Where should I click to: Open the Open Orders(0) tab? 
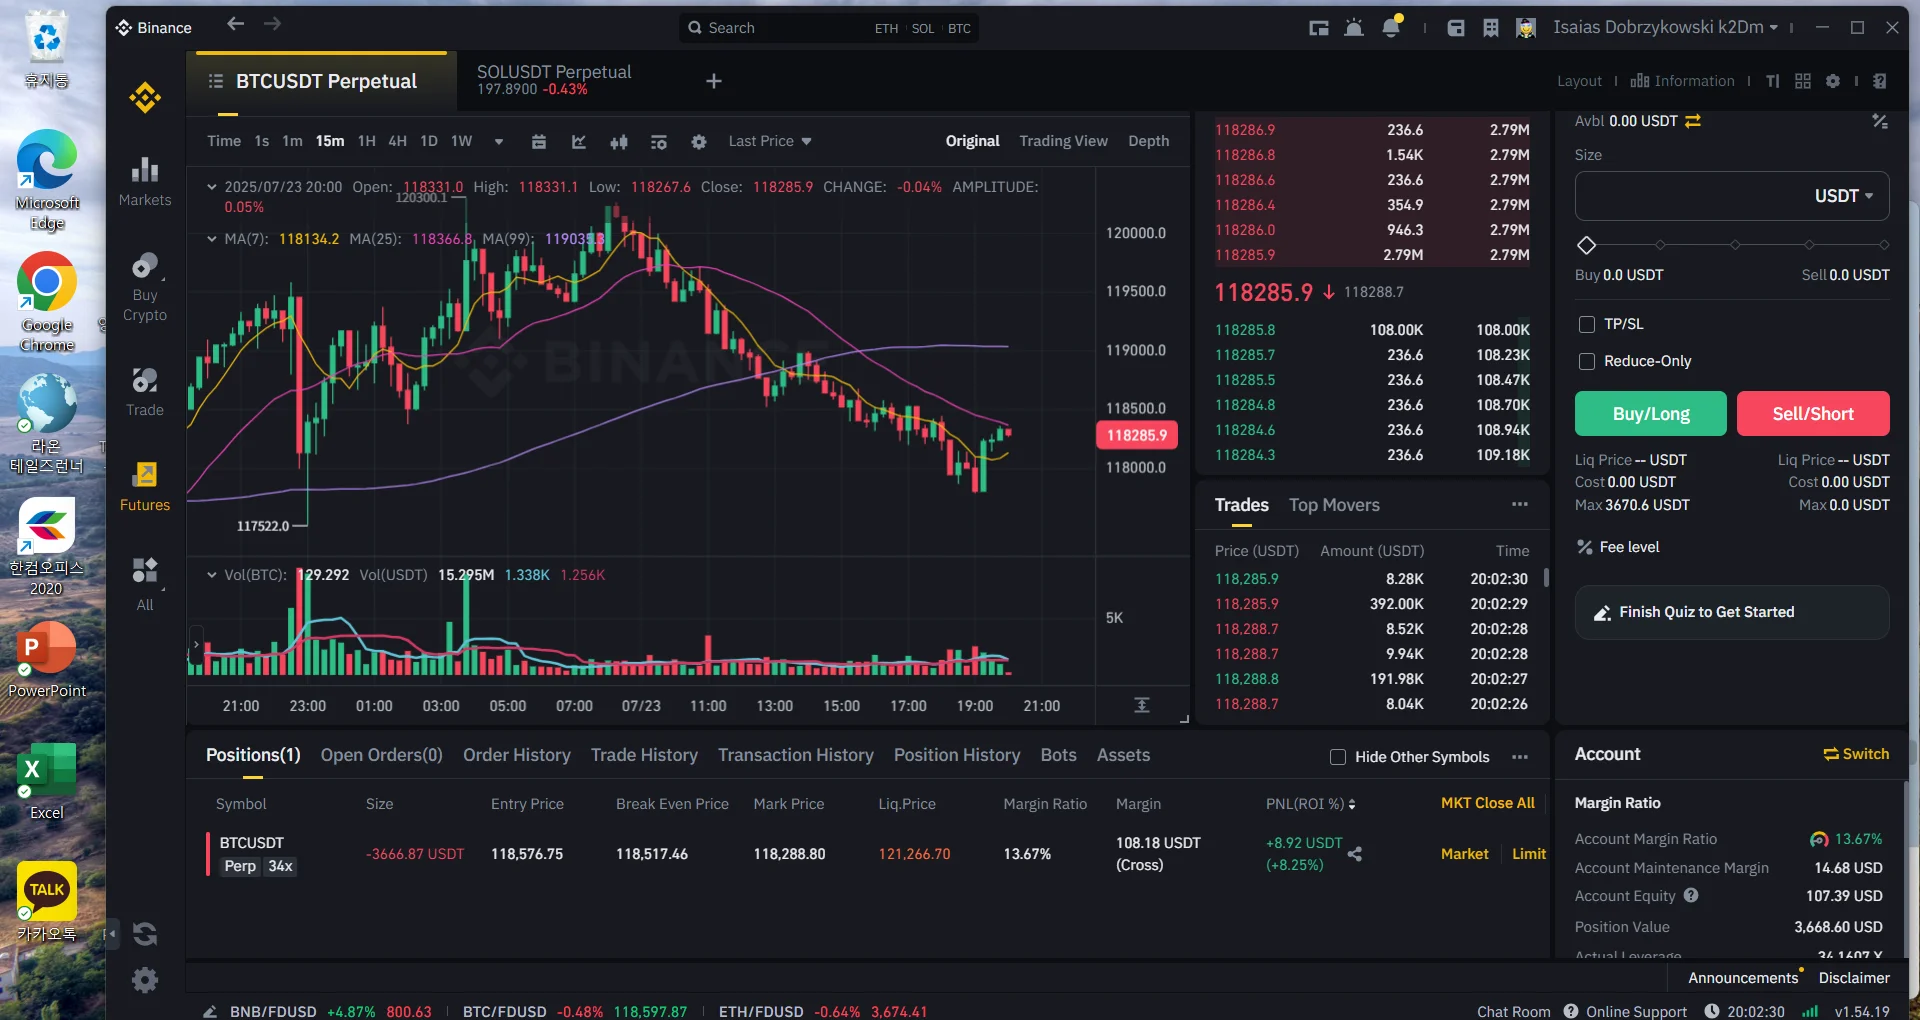click(x=382, y=755)
